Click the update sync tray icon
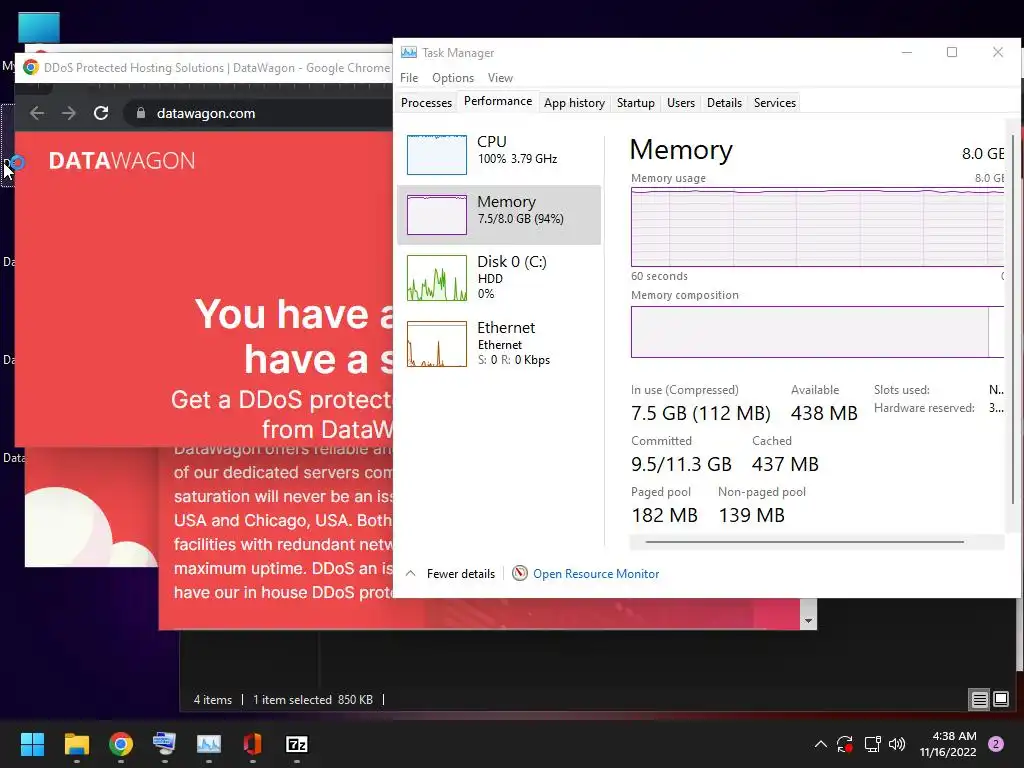1024x768 pixels. click(845, 744)
